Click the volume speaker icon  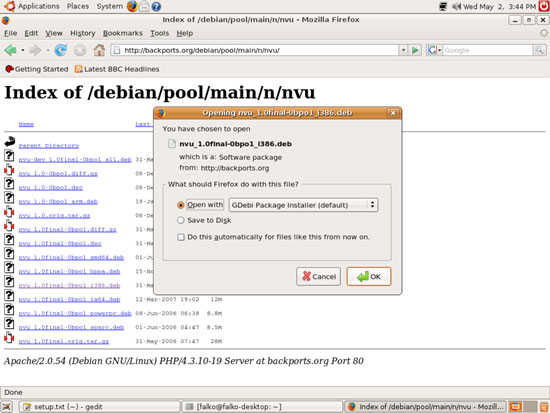click(x=456, y=6)
